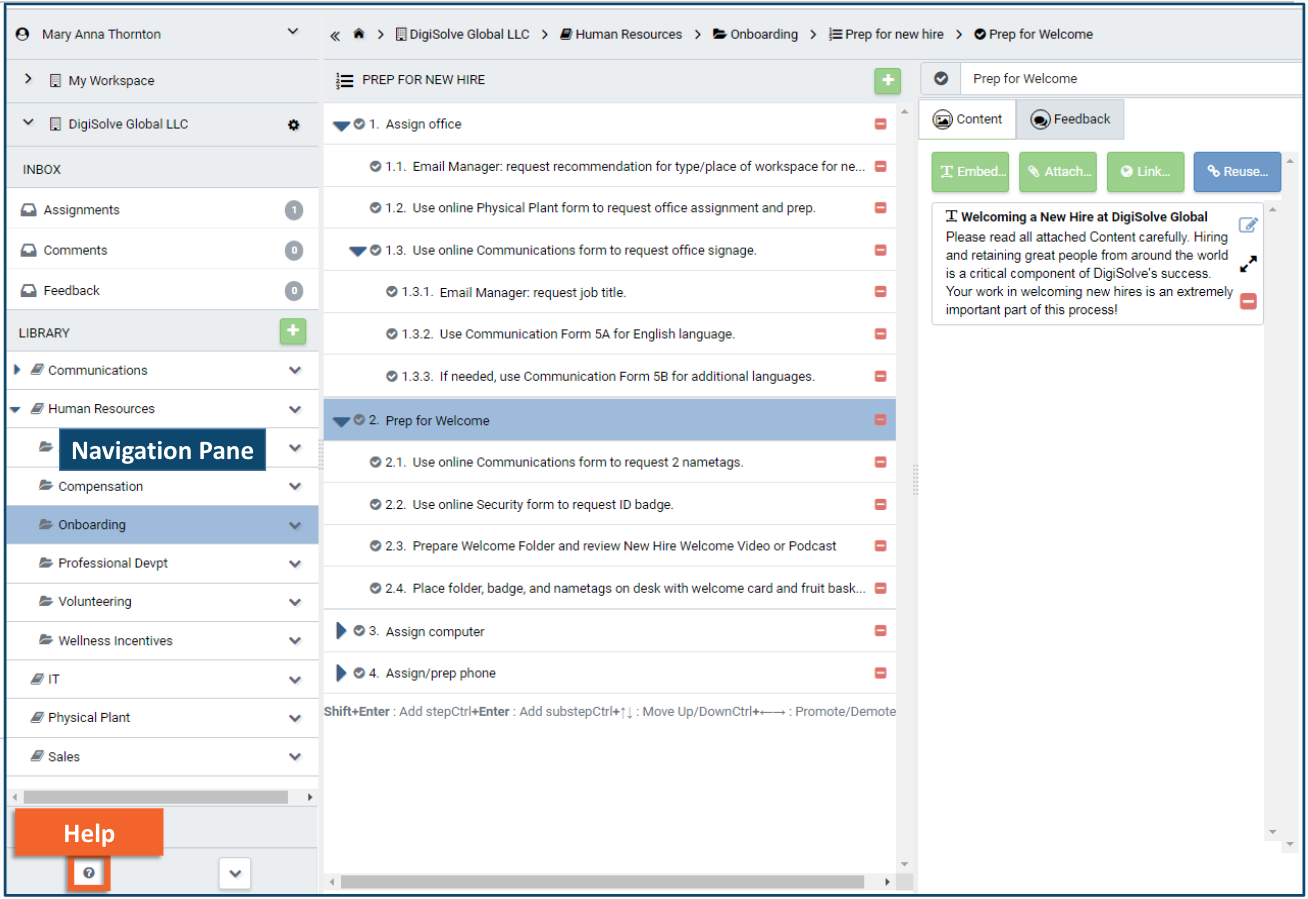
Task: Delete step 1.2 Physical Plant form
Action: (880, 208)
